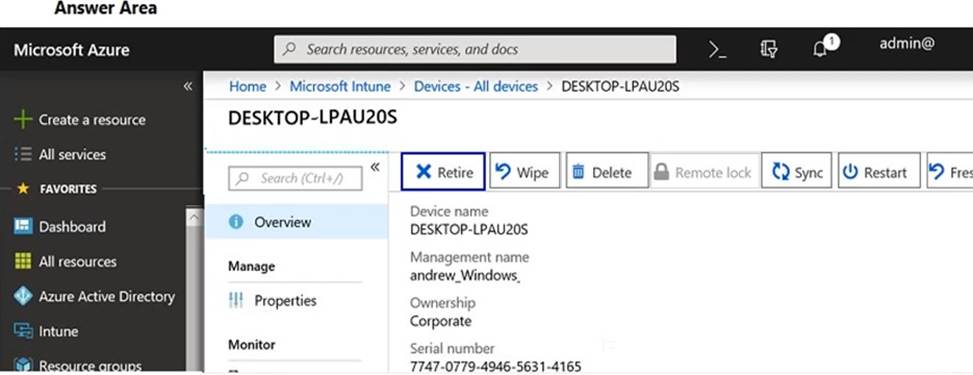
Task: Open All services in the sidebar
Action: point(60,155)
